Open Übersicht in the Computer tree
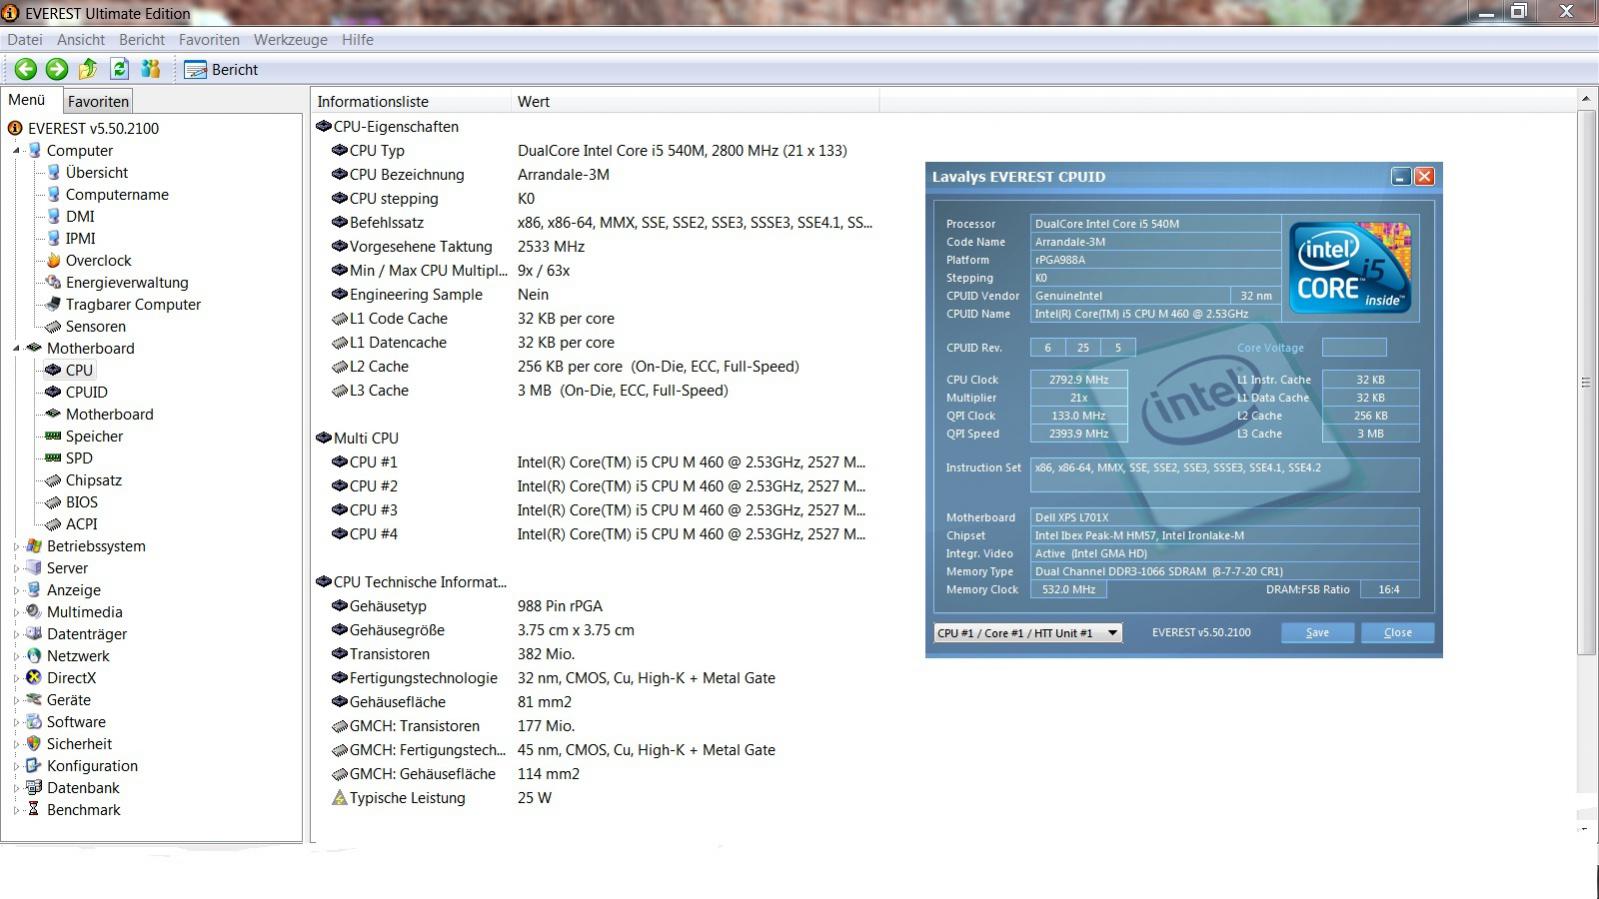This screenshot has width=1599, height=899. pos(97,172)
